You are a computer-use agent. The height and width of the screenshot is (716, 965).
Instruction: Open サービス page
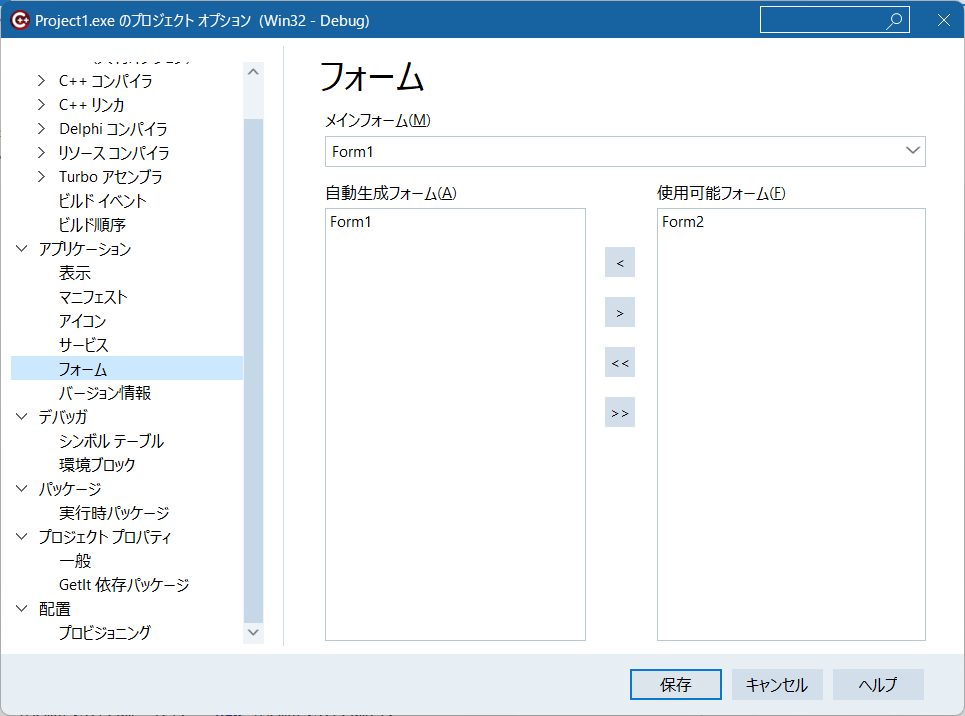(x=83, y=345)
